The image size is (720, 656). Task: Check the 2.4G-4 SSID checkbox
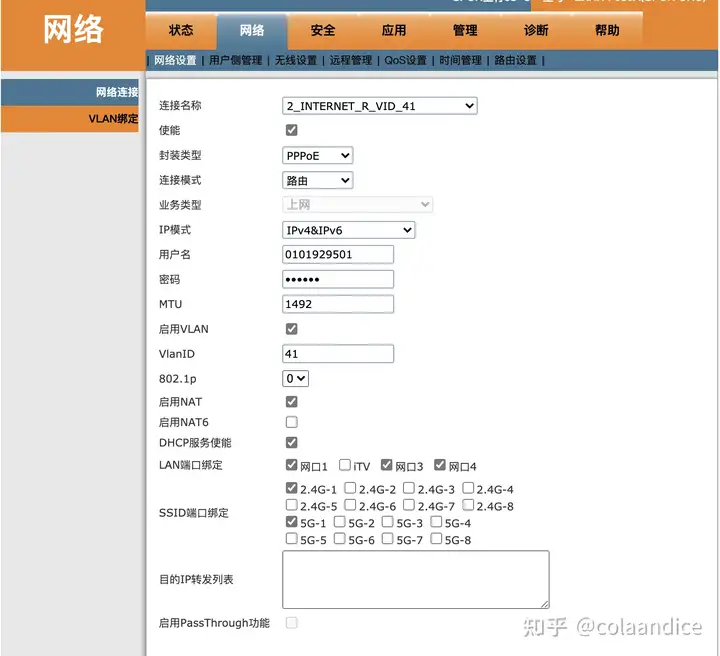pyautogui.click(x=468, y=488)
